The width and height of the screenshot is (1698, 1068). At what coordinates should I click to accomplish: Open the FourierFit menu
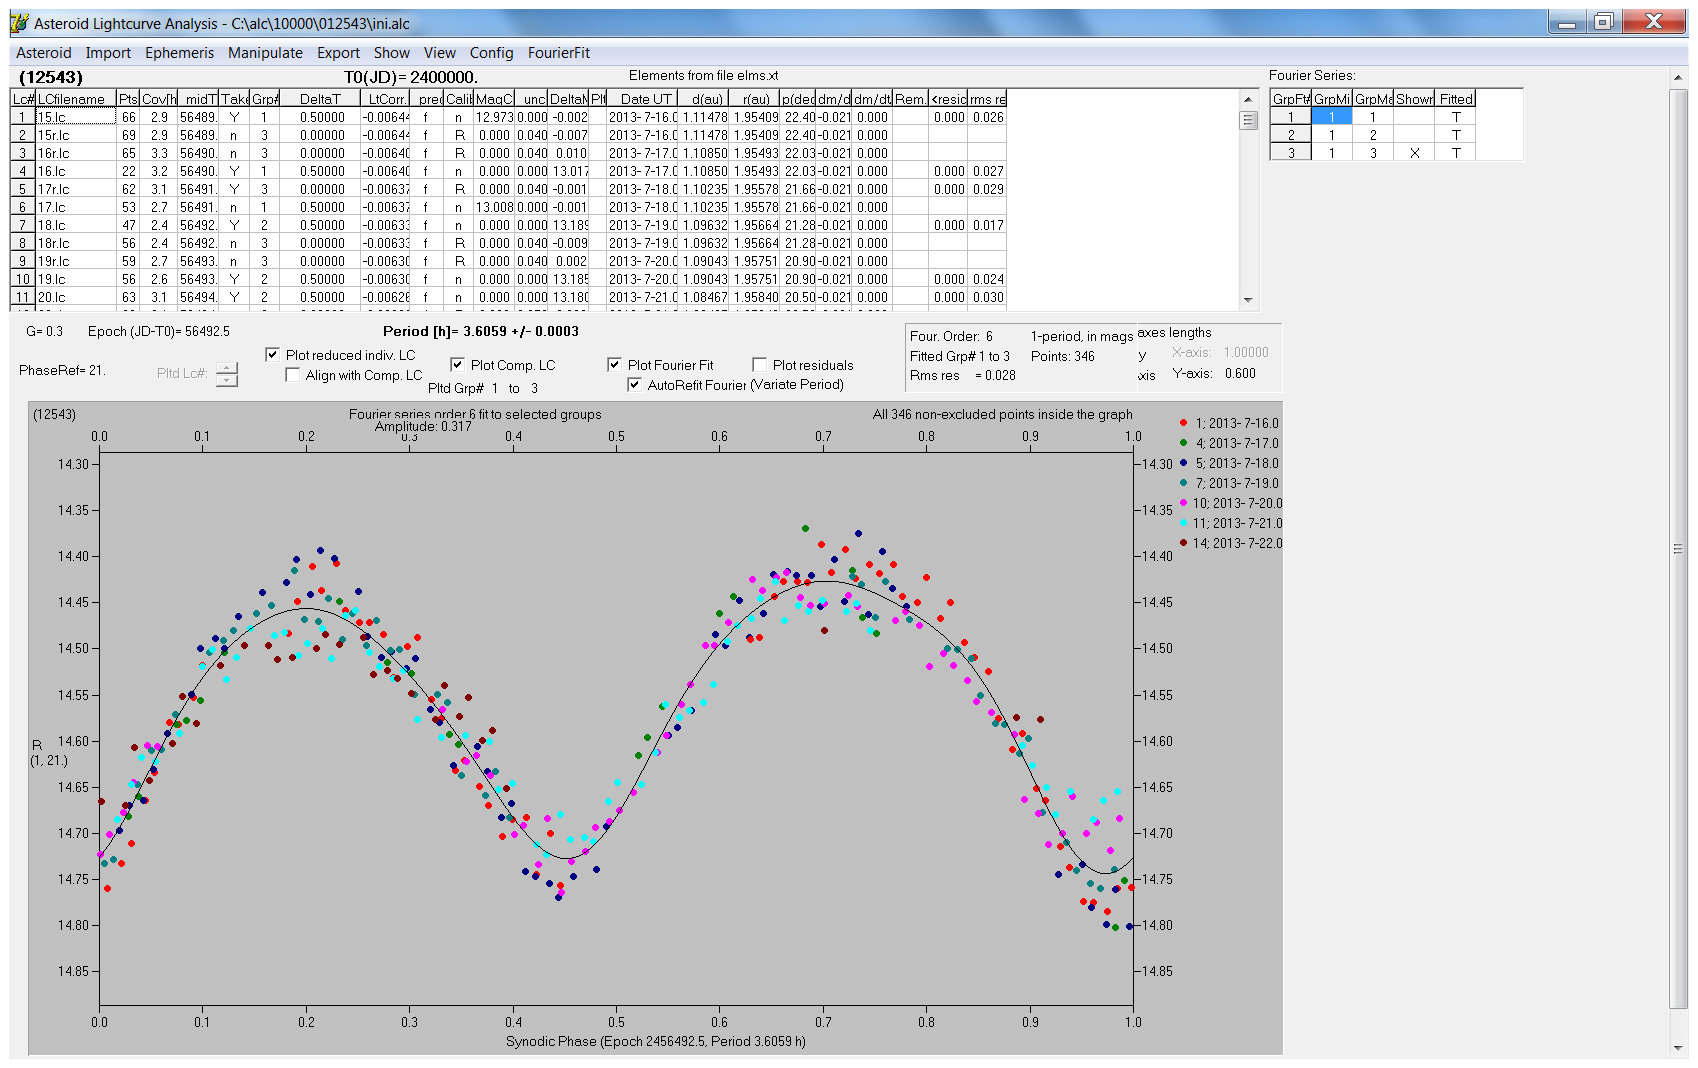(x=559, y=53)
